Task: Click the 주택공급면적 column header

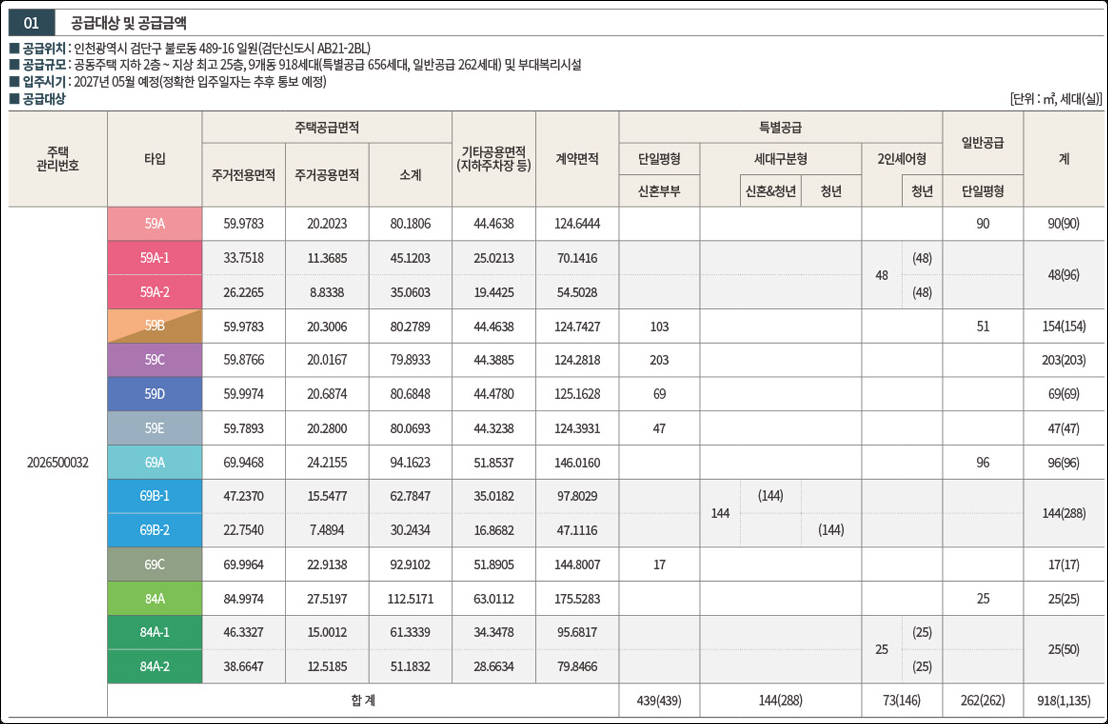Action: 326,127
